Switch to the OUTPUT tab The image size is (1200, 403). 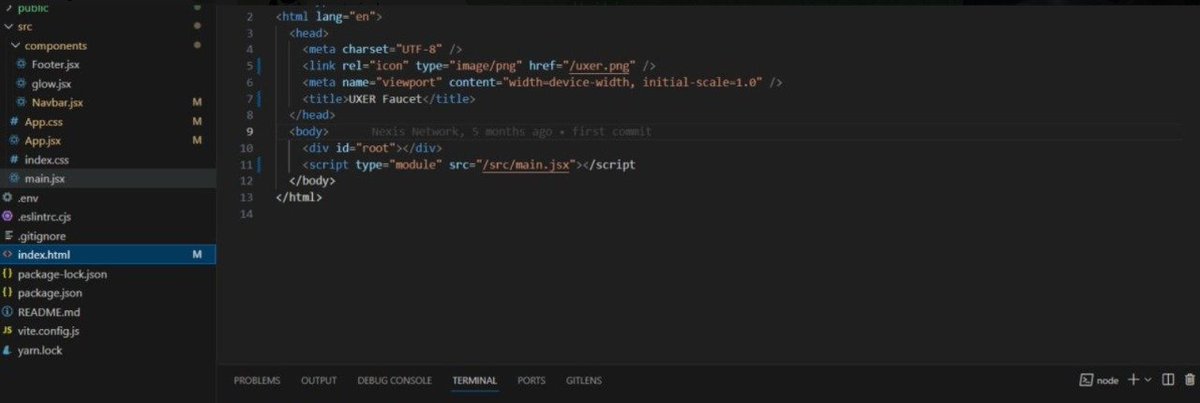[319, 380]
